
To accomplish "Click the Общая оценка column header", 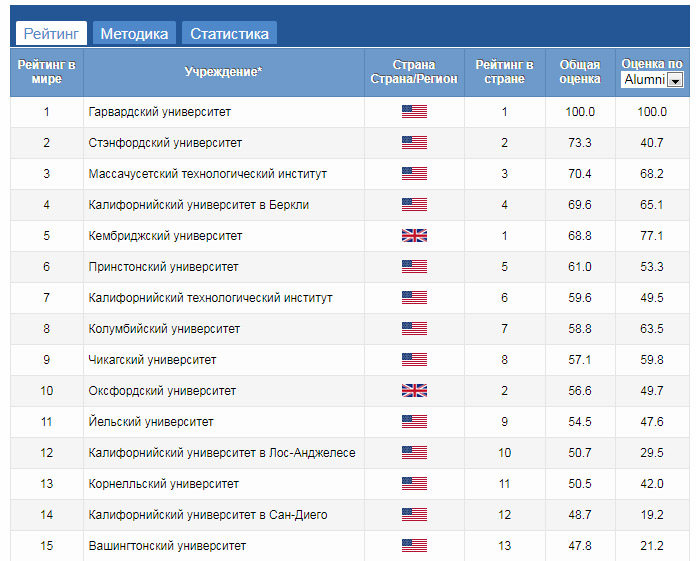I will point(580,72).
